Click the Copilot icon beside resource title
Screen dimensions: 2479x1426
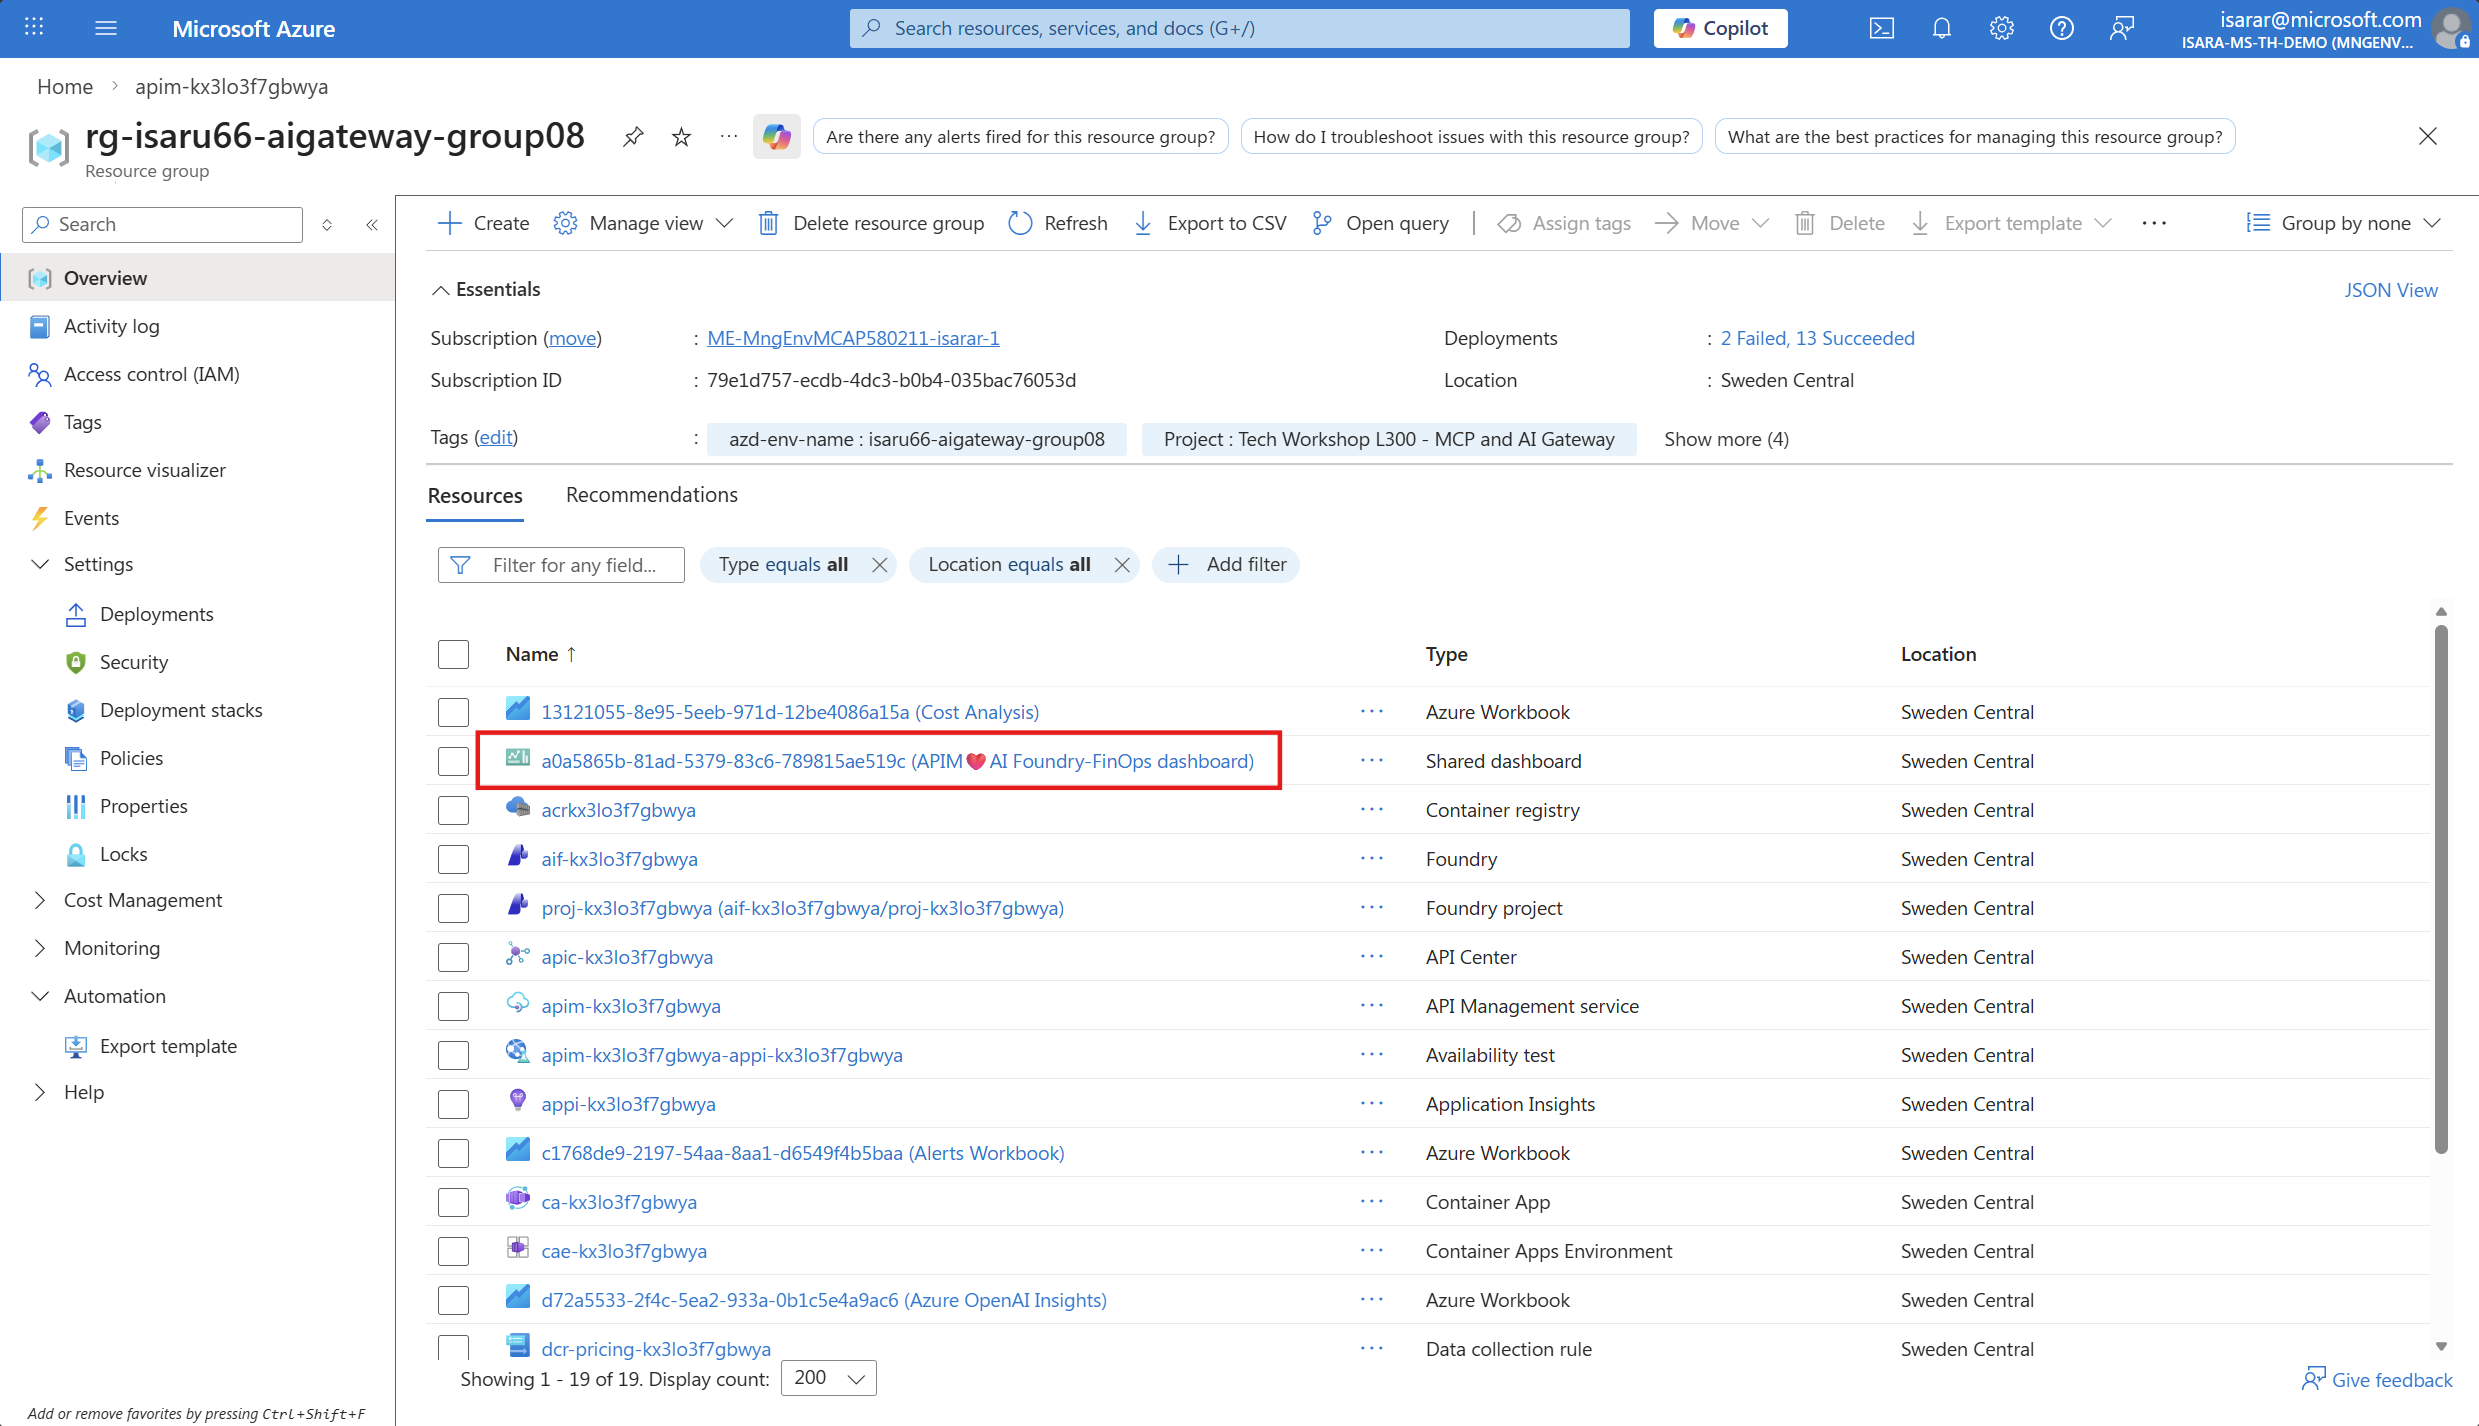pyautogui.click(x=777, y=137)
